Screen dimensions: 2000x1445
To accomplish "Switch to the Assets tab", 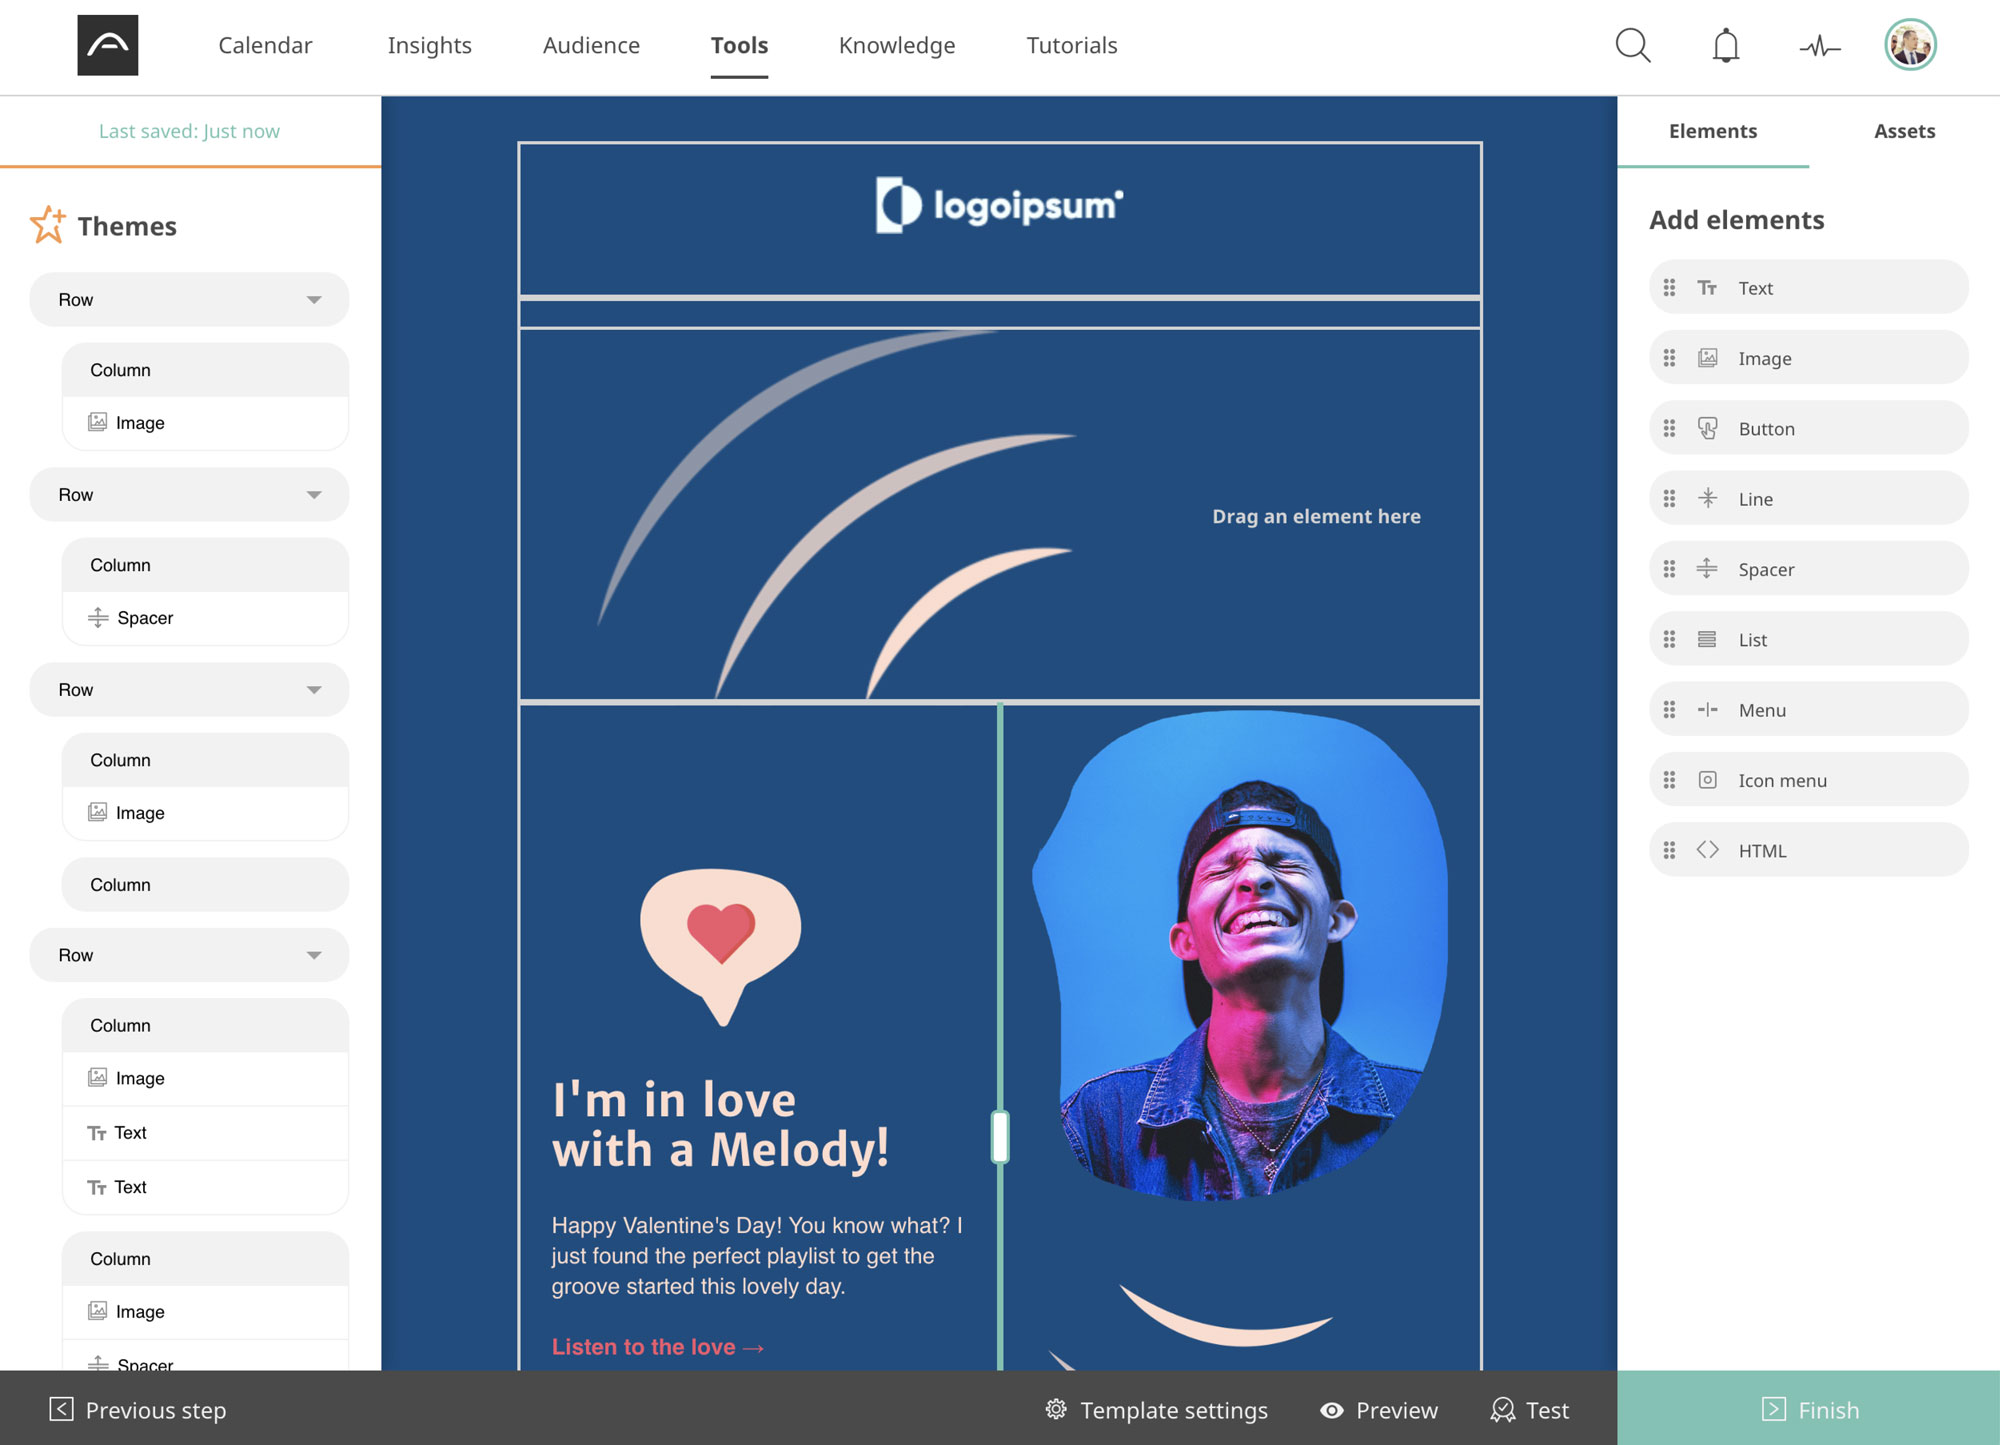I will tap(1904, 131).
